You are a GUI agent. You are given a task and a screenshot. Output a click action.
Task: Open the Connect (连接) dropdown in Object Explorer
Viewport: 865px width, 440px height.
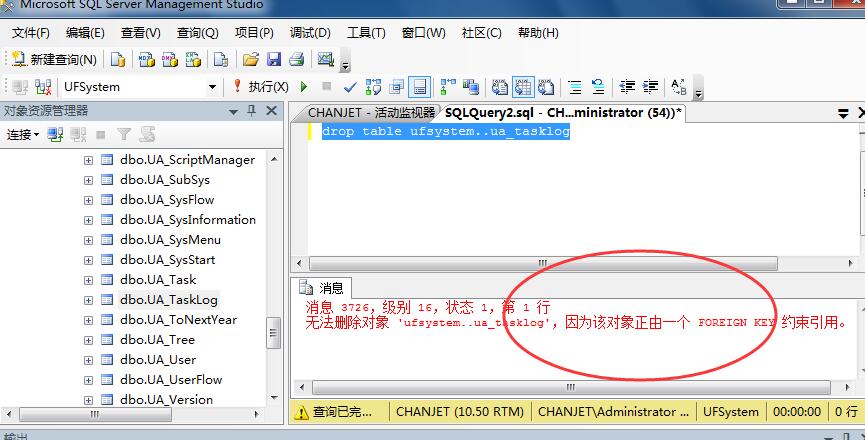pos(23,134)
